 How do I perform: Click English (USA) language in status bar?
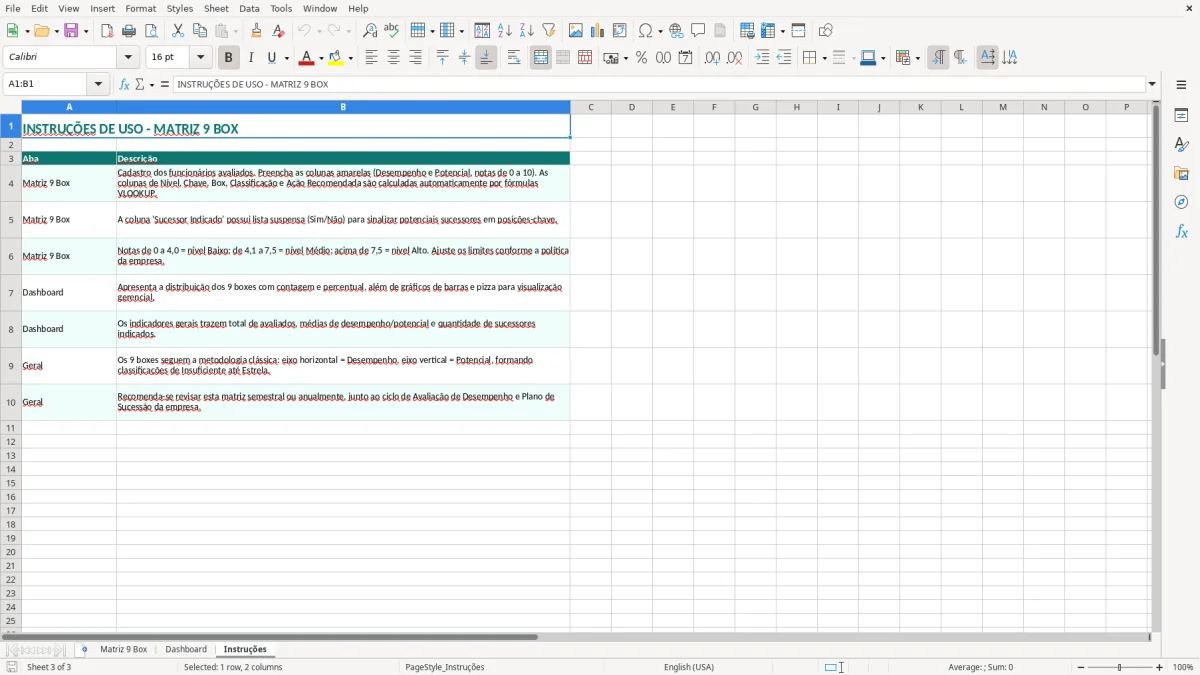point(689,667)
